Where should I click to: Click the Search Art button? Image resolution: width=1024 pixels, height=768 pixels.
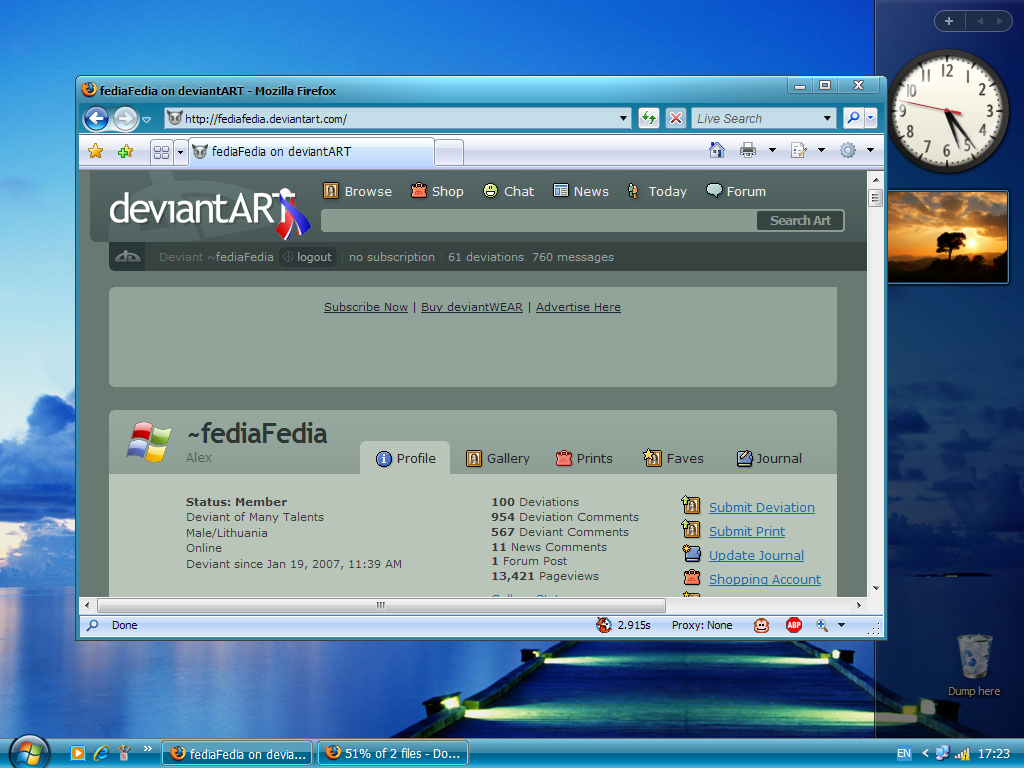(x=800, y=221)
